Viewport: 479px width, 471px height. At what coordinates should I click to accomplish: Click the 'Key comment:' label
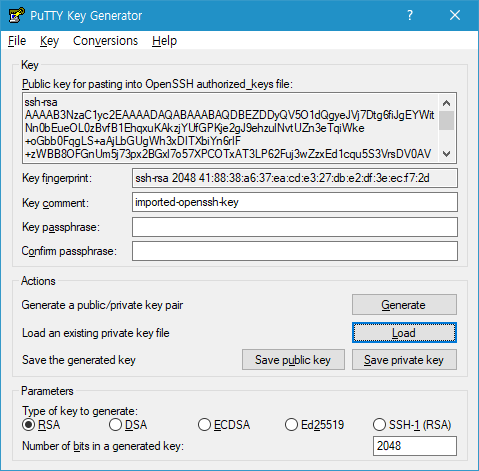[x=55, y=203]
